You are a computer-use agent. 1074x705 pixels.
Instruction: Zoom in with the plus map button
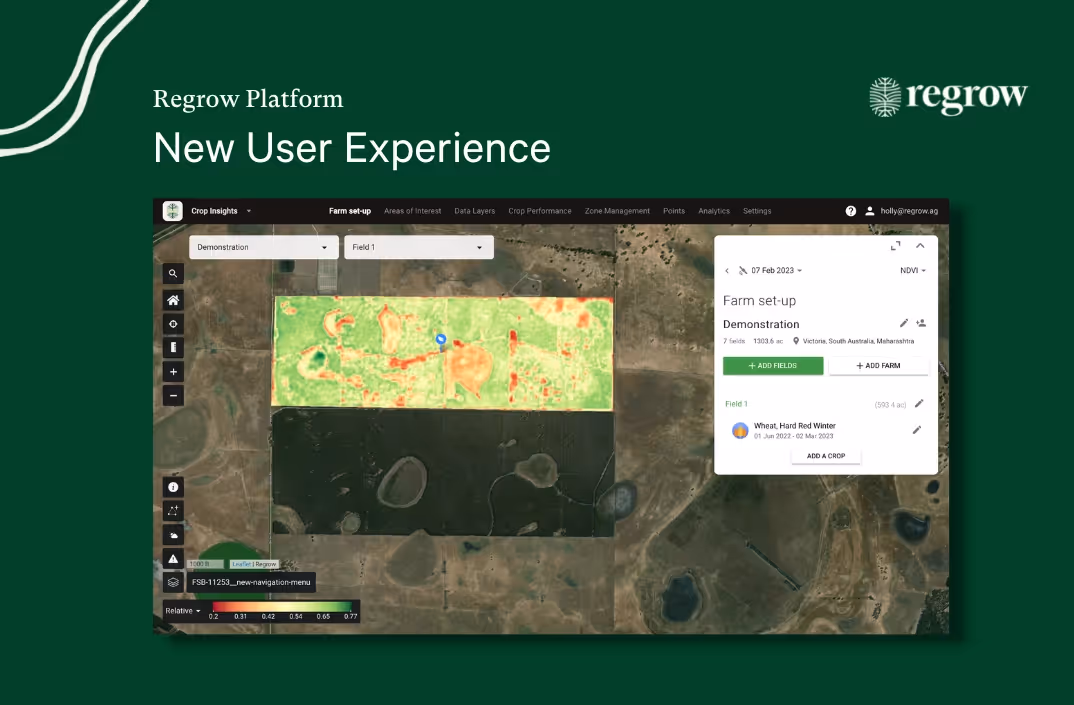173,371
